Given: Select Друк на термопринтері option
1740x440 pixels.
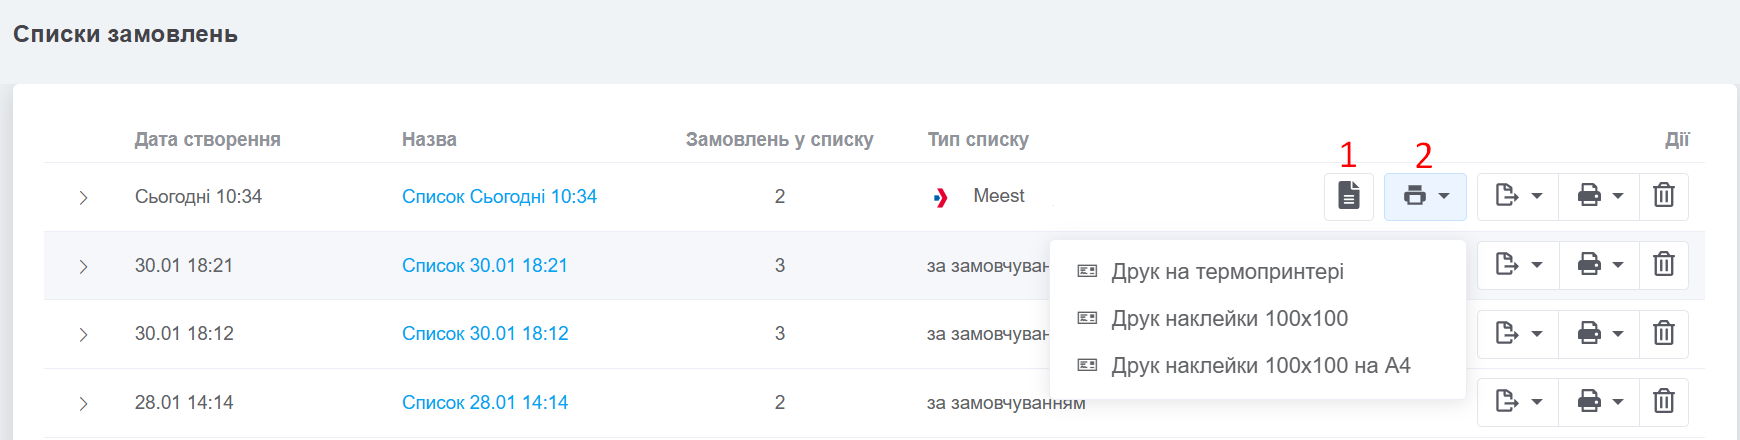Looking at the screenshot, I should click(1227, 272).
